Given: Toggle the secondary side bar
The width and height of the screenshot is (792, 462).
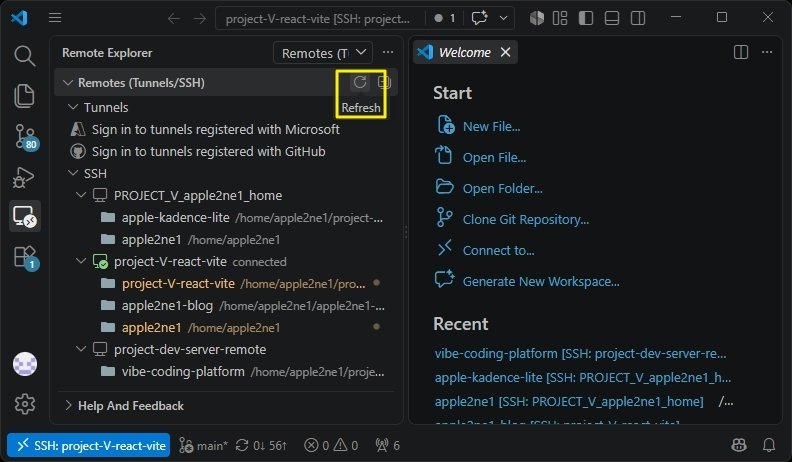Looking at the screenshot, I should [638, 18].
